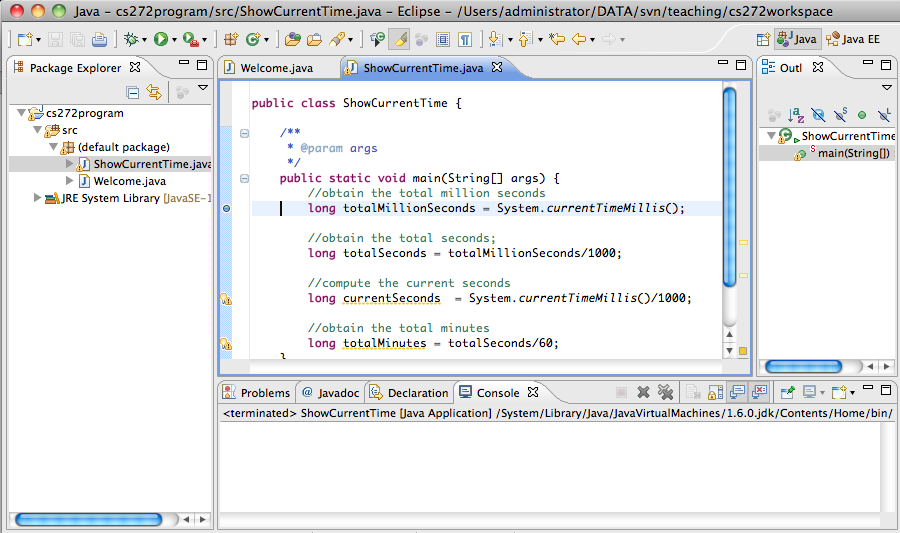Expand the Welcome.java tree node
This screenshot has height=533, width=900.
pos(69,181)
